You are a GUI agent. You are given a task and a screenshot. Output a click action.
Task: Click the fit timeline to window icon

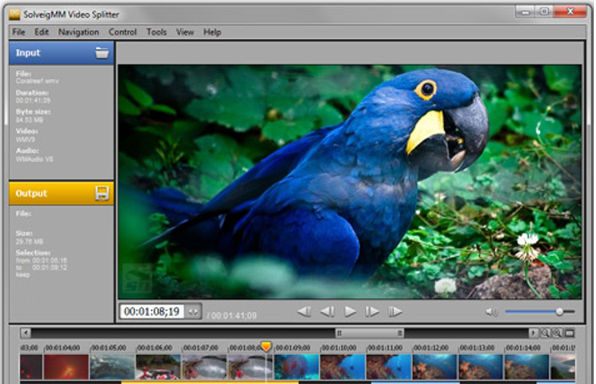tap(569, 333)
